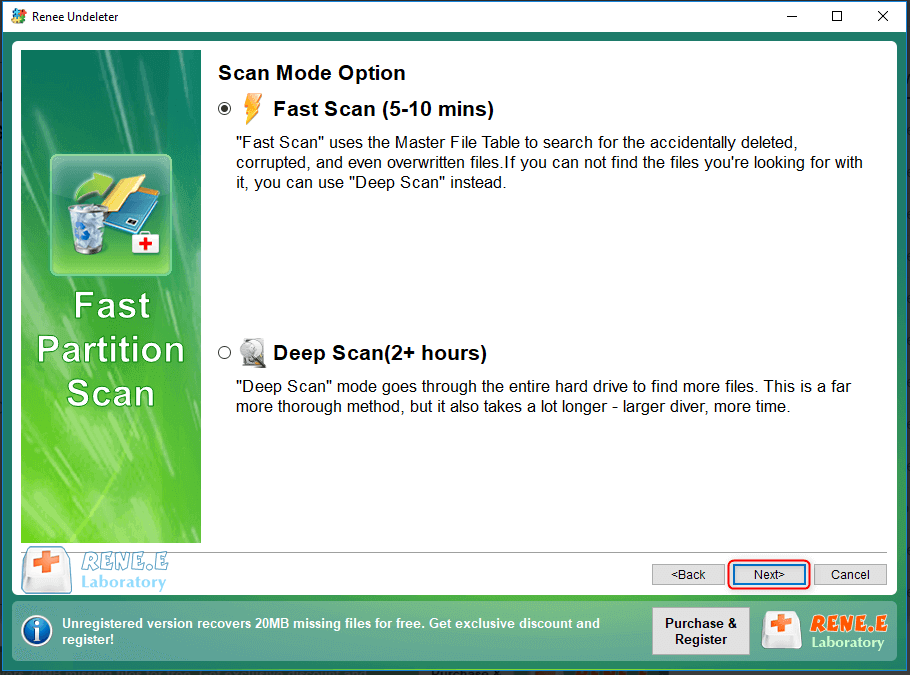
Task: Click the unregistered version discount message
Action: coord(330,631)
